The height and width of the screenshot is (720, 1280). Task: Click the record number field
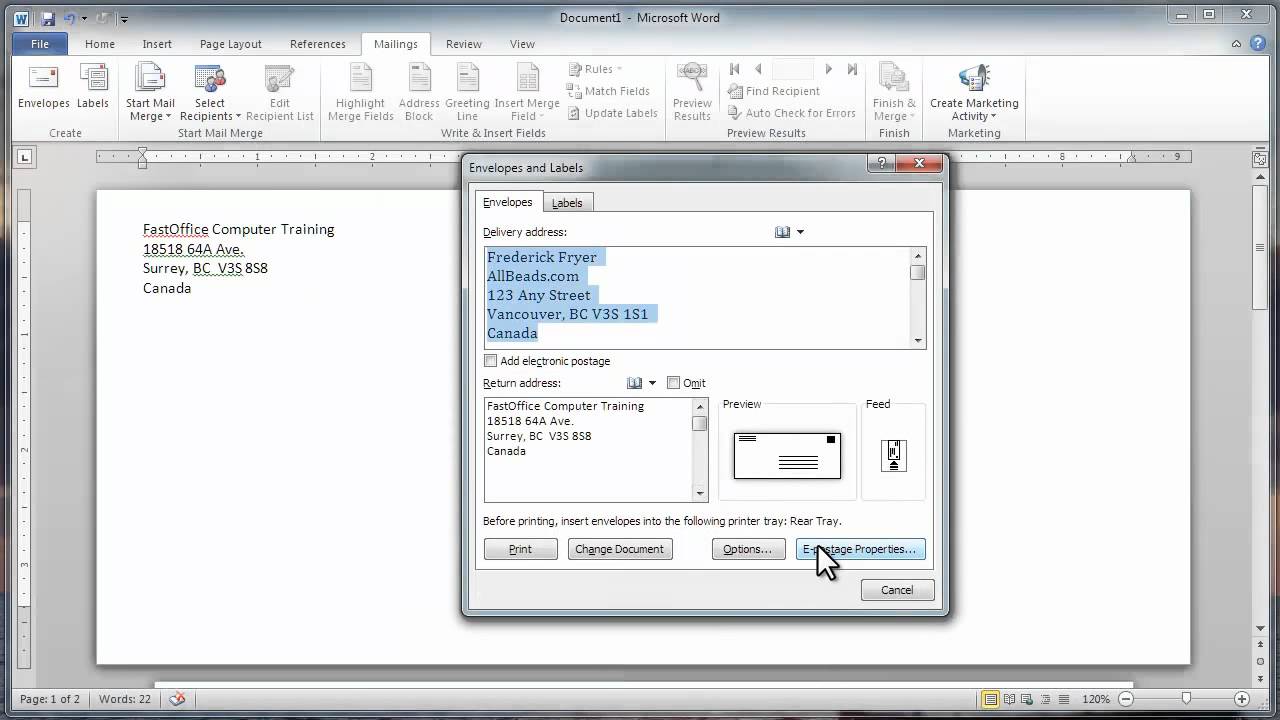click(793, 69)
